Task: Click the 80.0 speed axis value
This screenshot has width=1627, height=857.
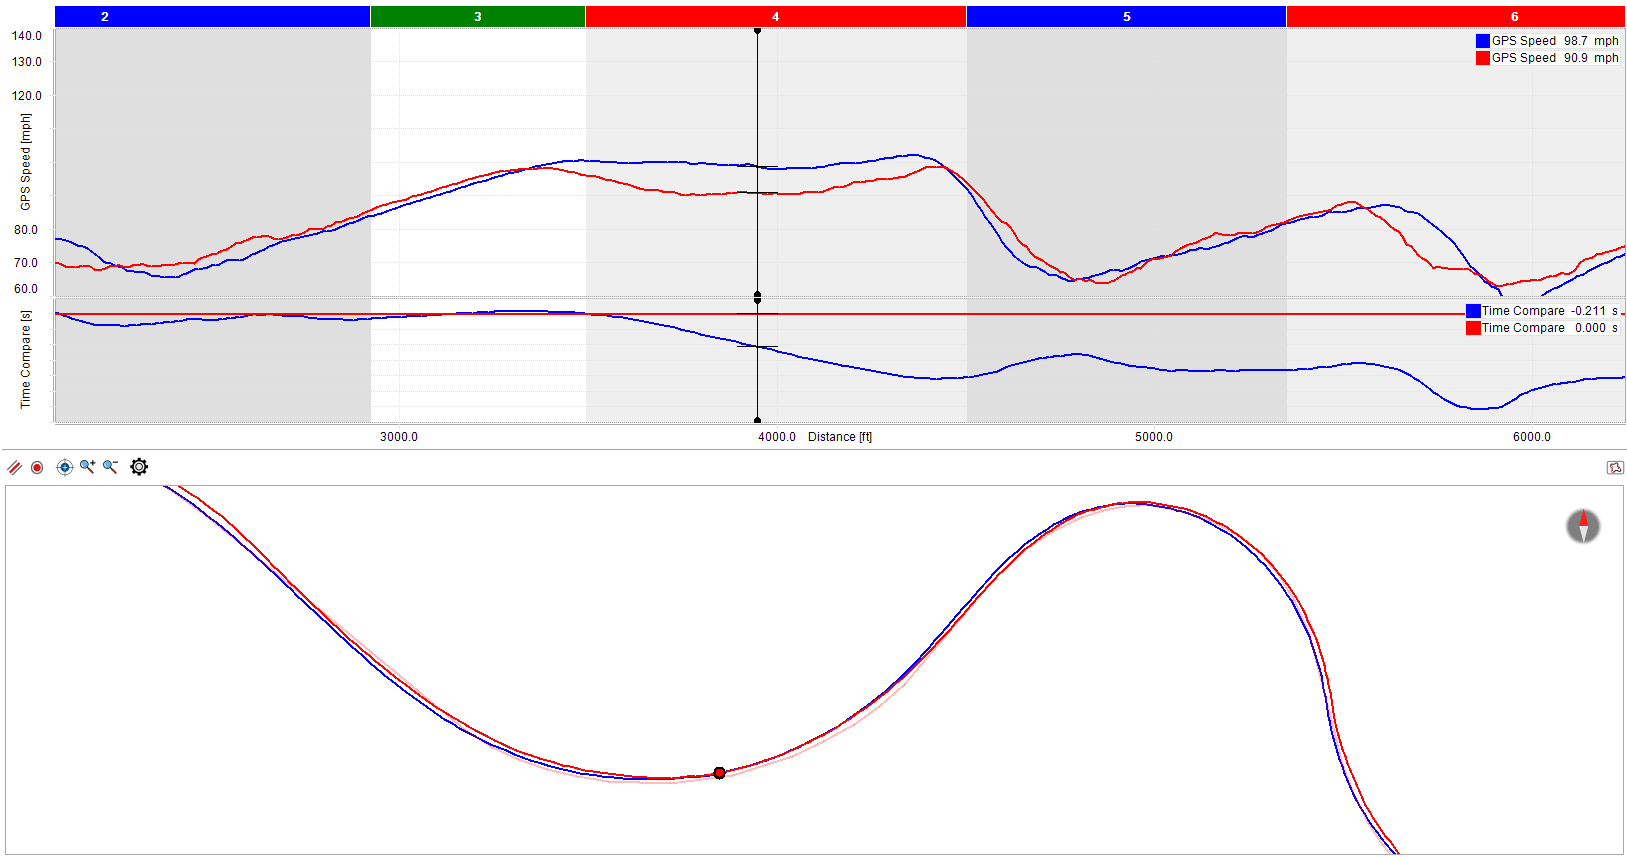Action: [x=26, y=230]
